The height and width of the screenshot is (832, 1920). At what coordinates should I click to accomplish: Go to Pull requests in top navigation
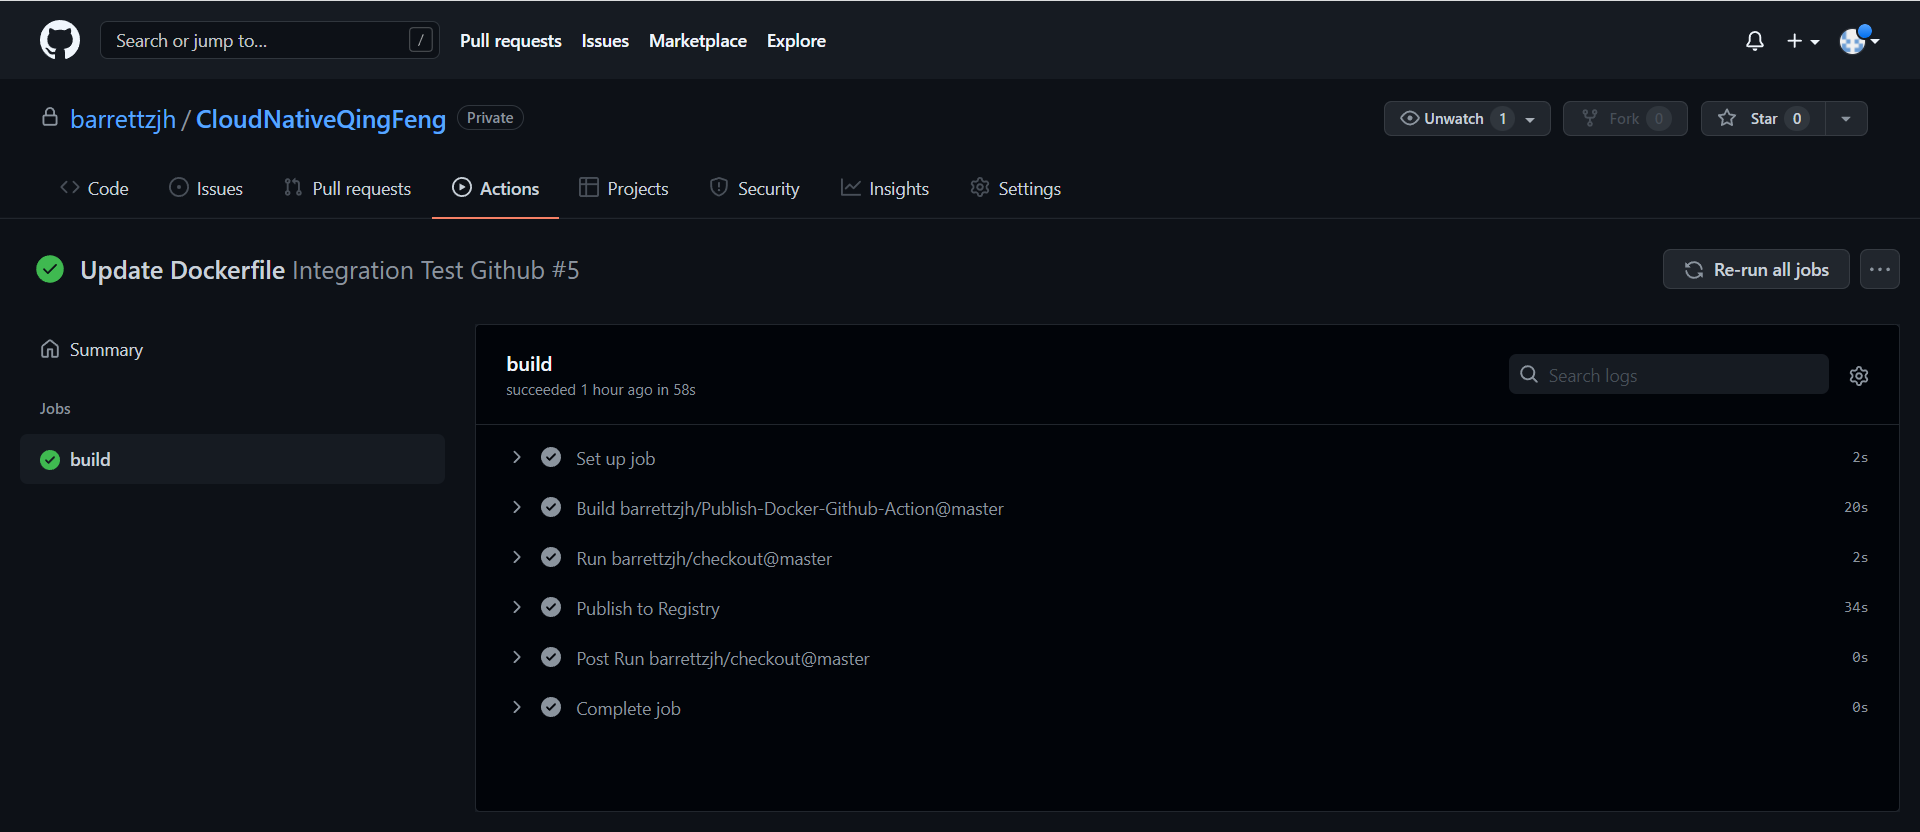click(x=510, y=41)
